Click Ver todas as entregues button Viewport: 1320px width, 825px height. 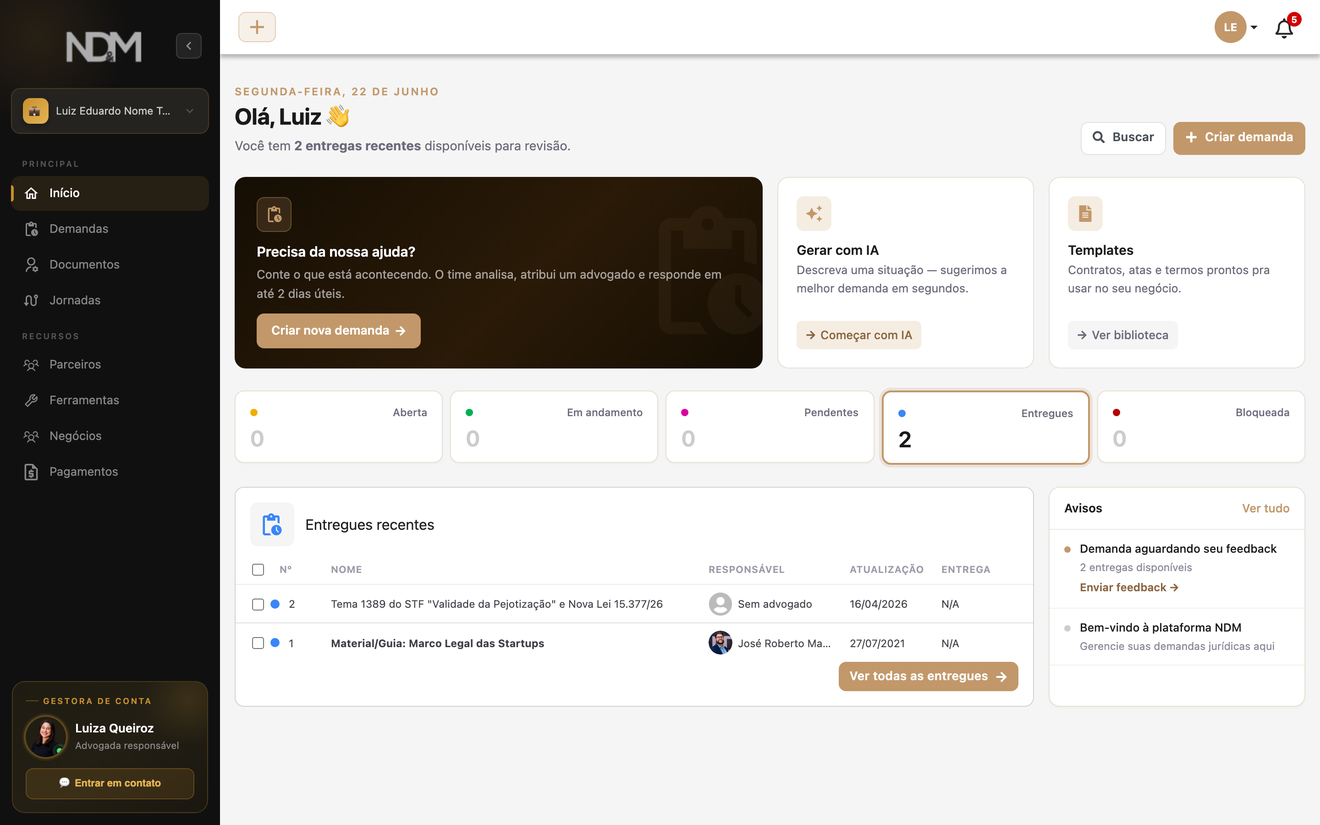pyautogui.click(x=929, y=677)
